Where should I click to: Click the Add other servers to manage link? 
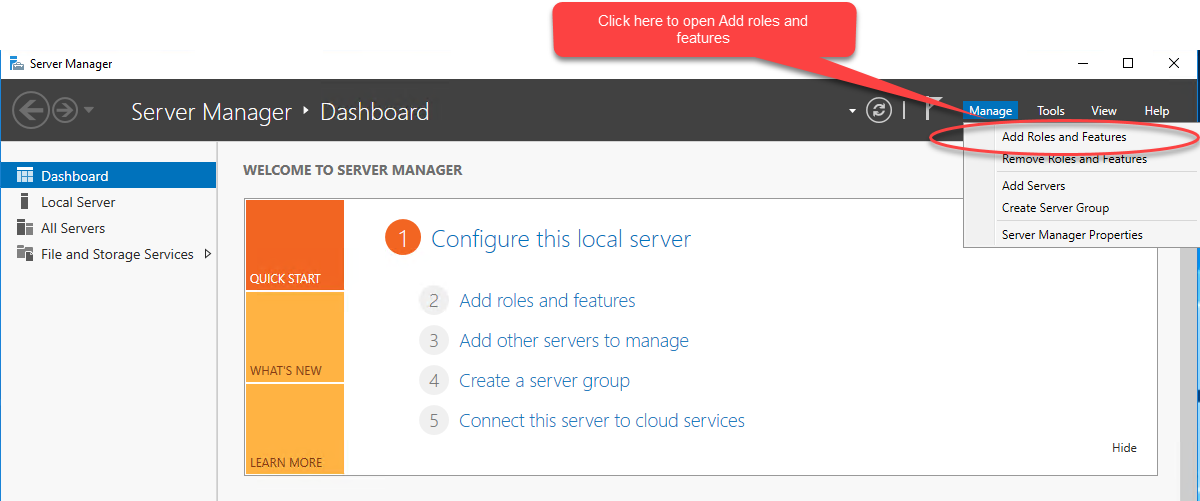574,341
